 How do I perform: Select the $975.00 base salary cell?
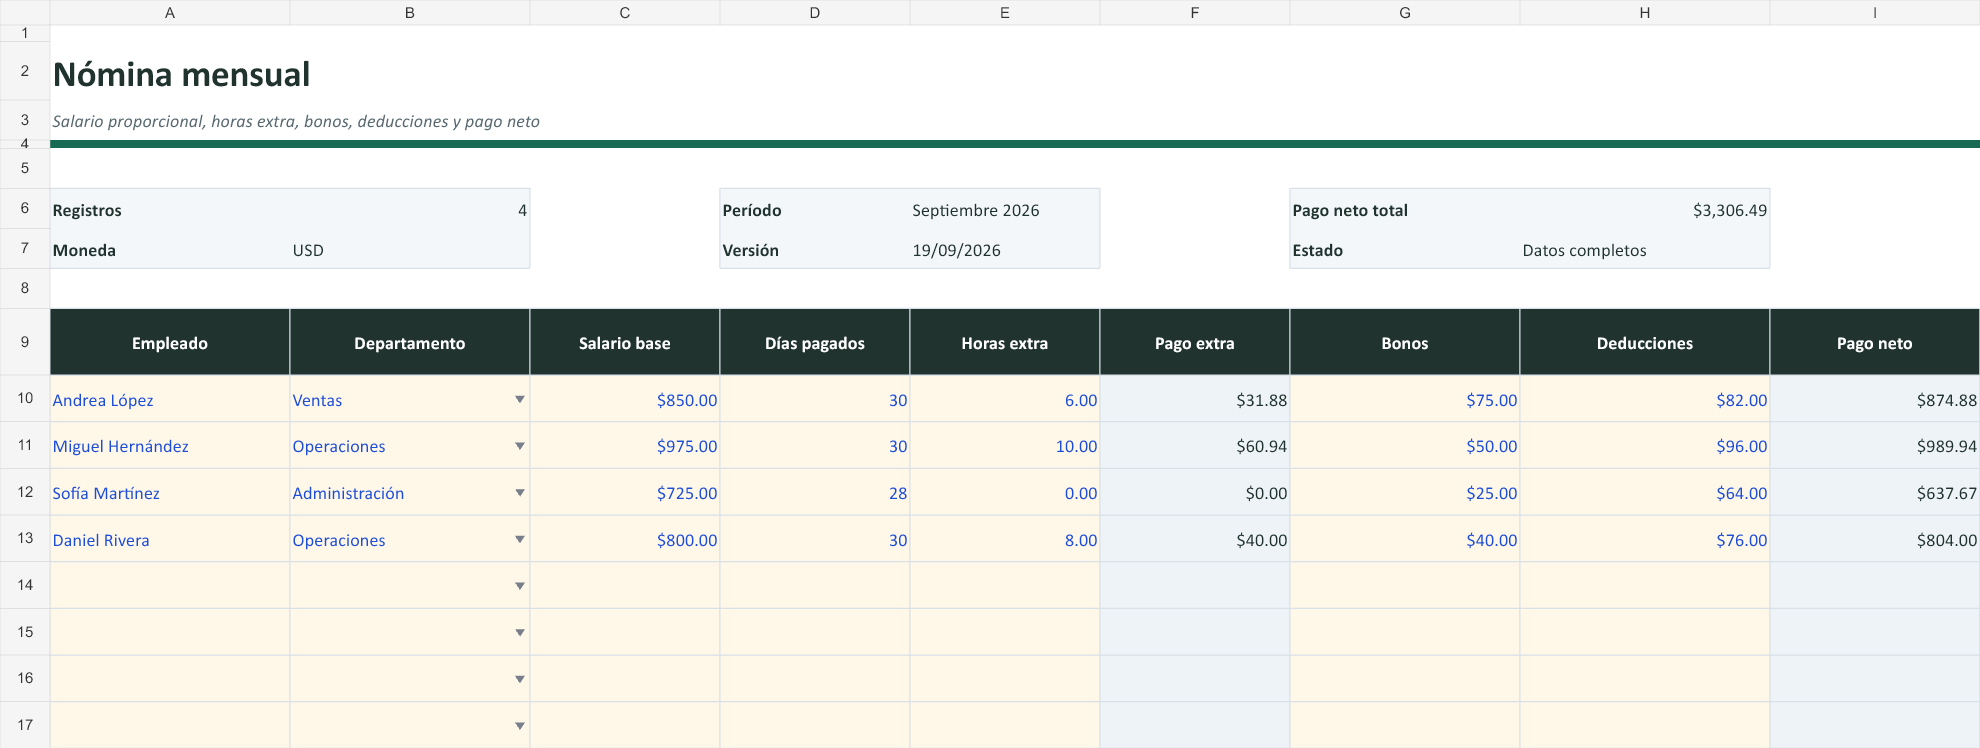625,446
